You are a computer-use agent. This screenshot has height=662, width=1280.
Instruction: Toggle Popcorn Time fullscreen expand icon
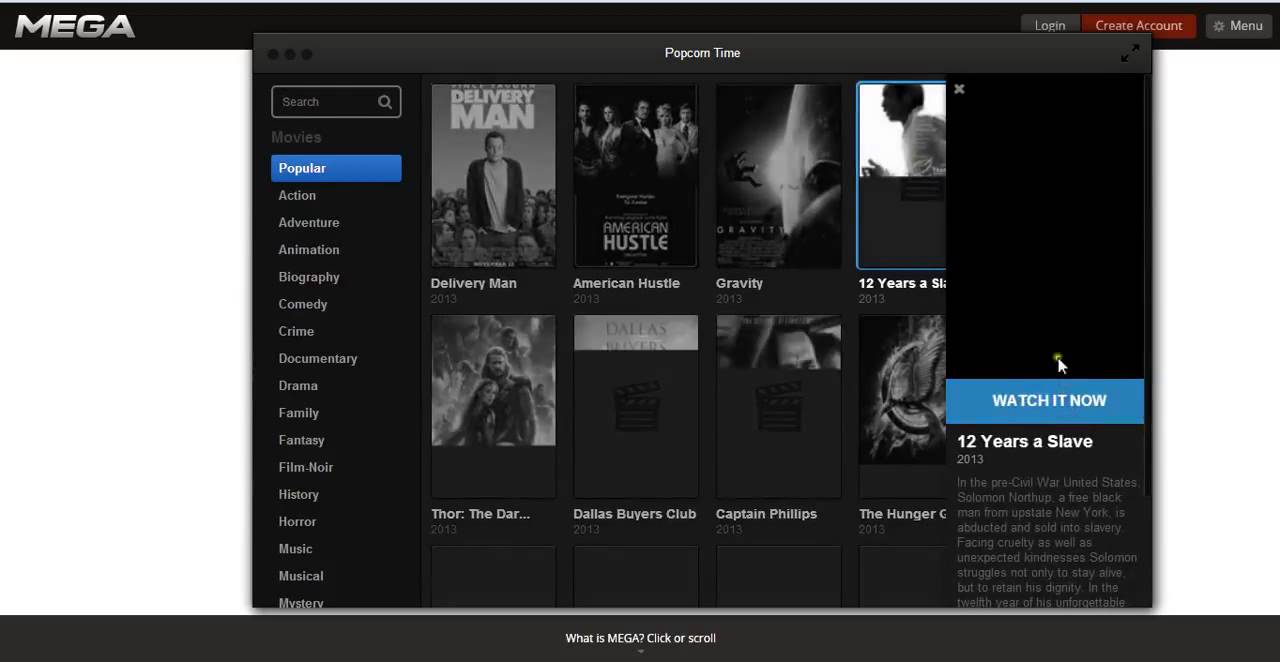coord(1130,54)
